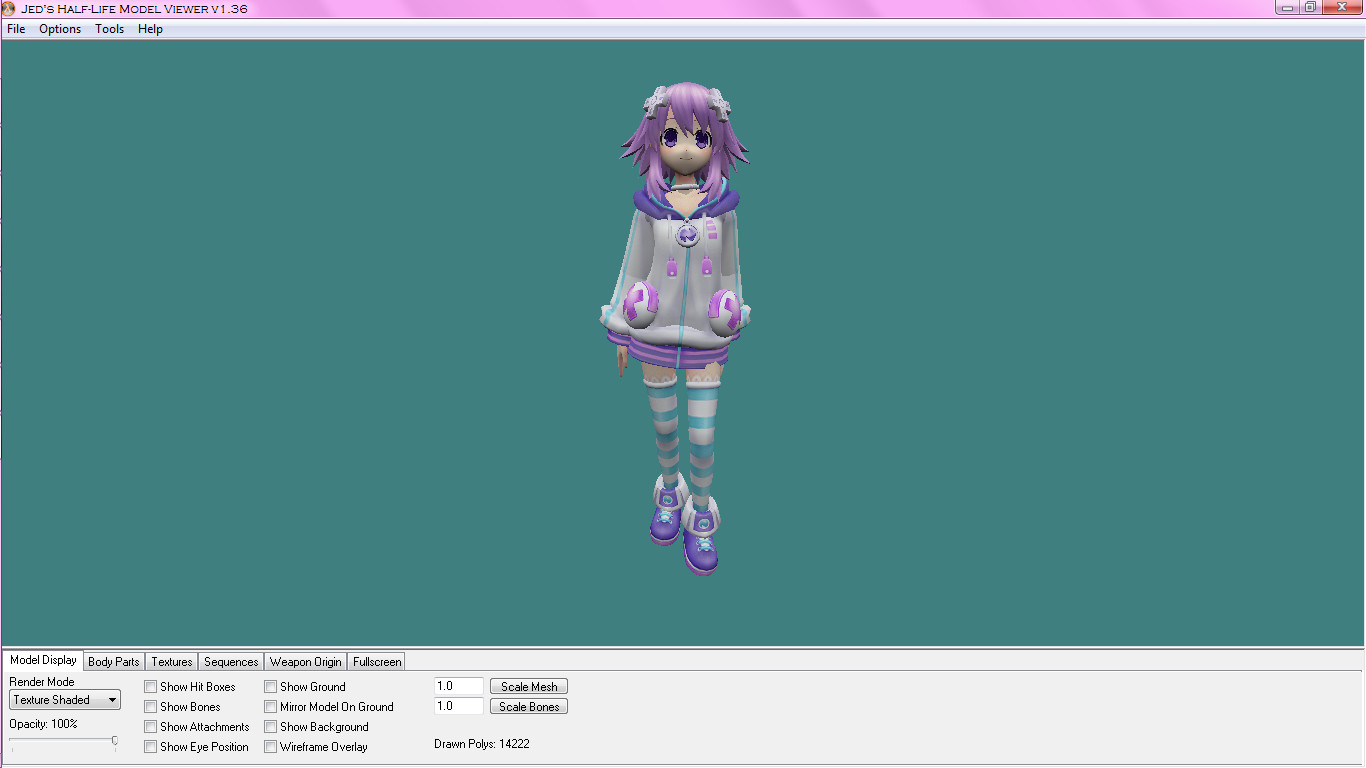Click the Scale Mesh button
This screenshot has height=768, width=1366.
coord(528,686)
